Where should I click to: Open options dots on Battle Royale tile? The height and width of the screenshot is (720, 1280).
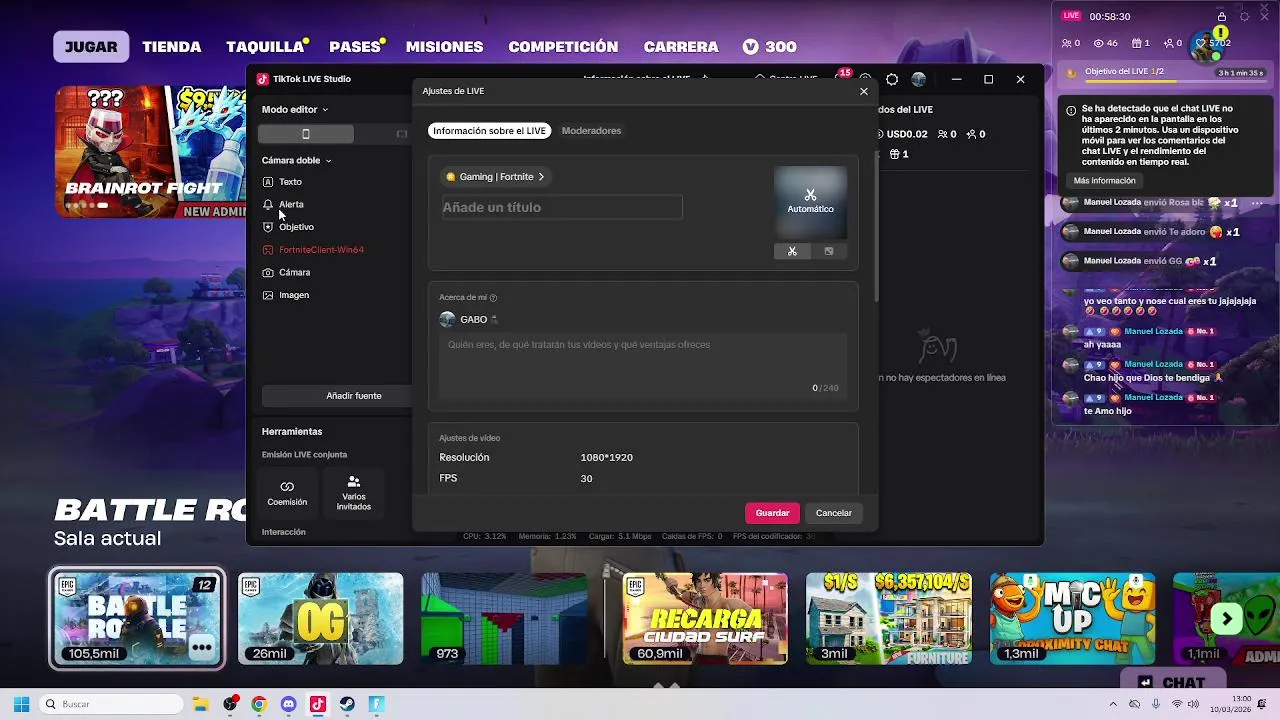tap(202, 647)
